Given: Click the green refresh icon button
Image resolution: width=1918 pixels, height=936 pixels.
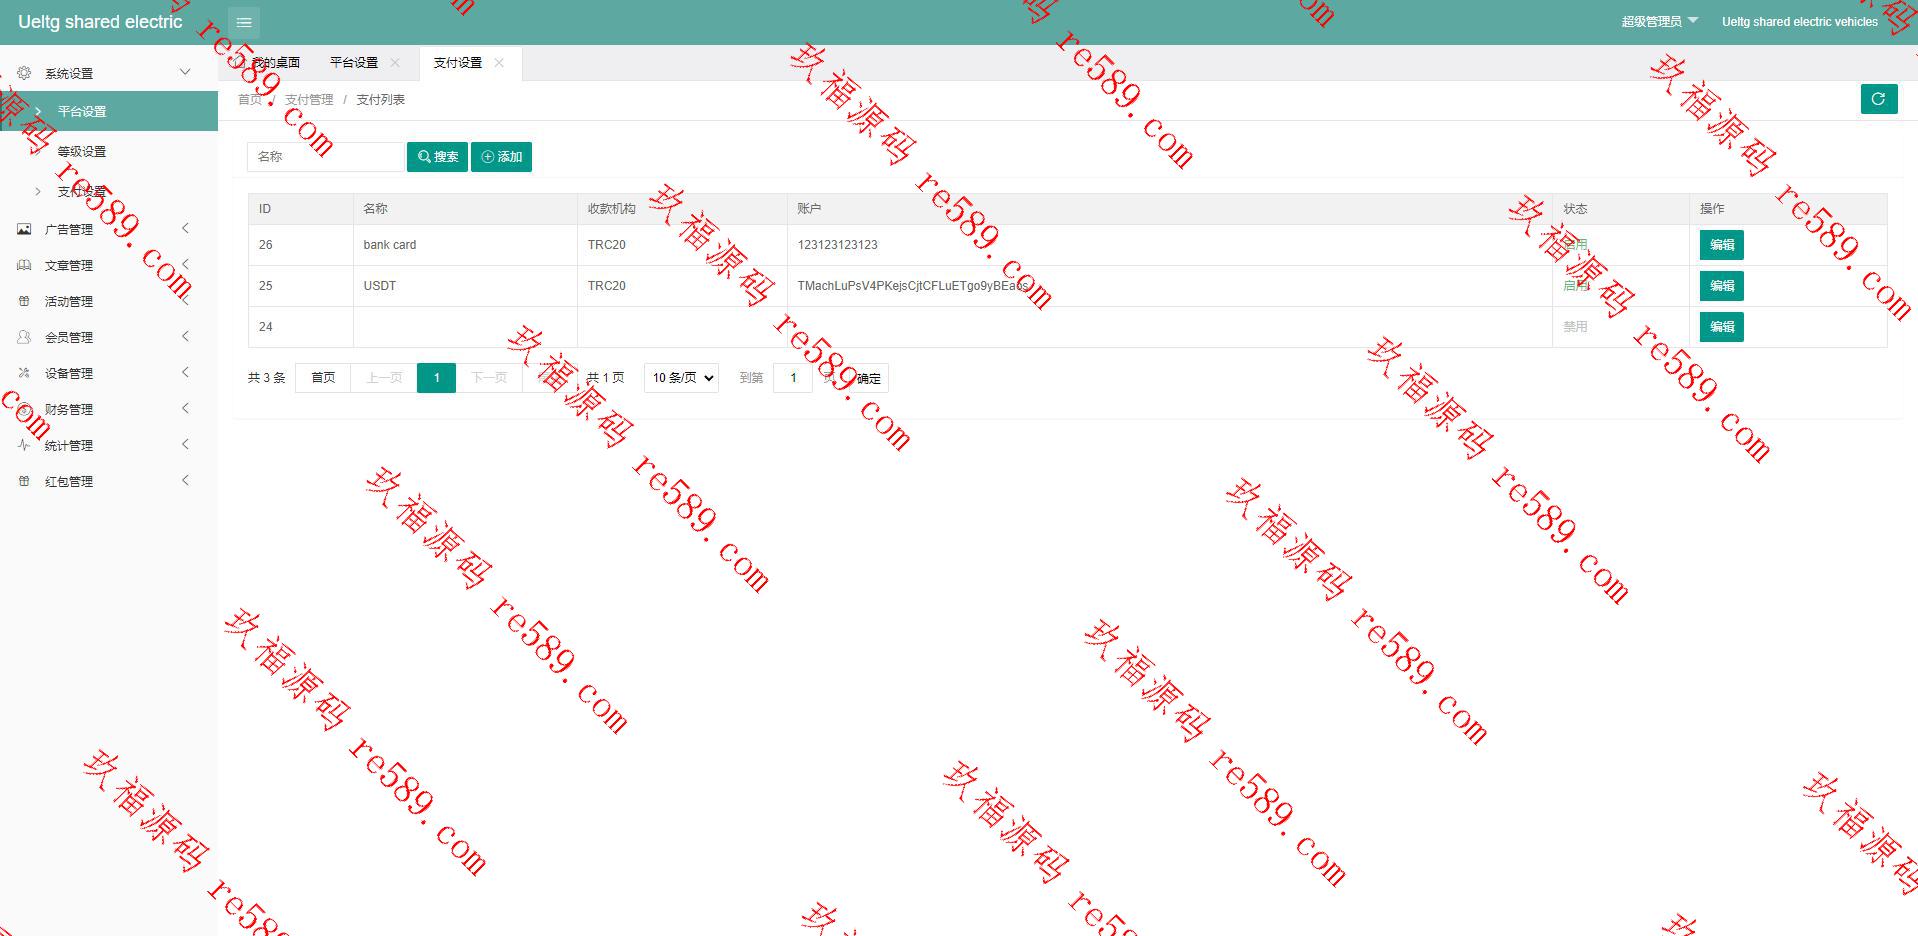Looking at the screenshot, I should [x=1878, y=99].
